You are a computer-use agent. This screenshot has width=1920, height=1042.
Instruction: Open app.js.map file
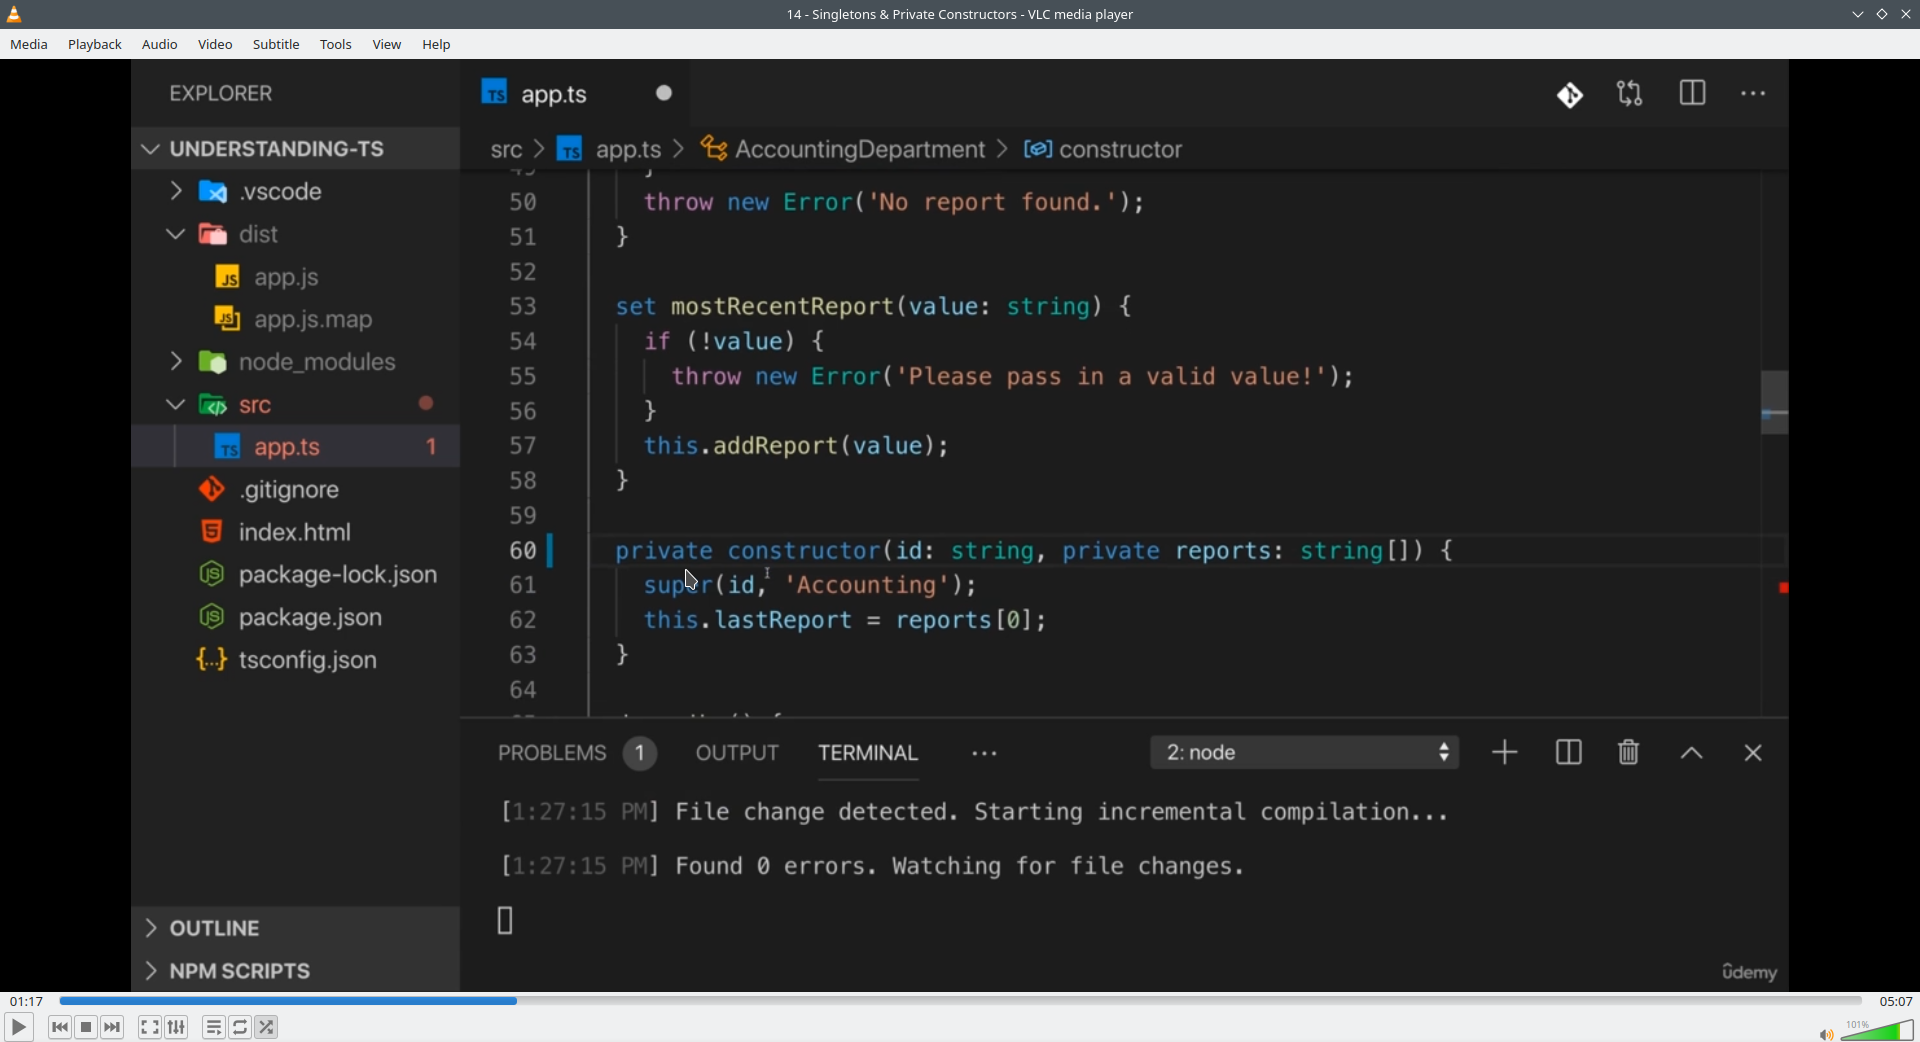point(295,320)
